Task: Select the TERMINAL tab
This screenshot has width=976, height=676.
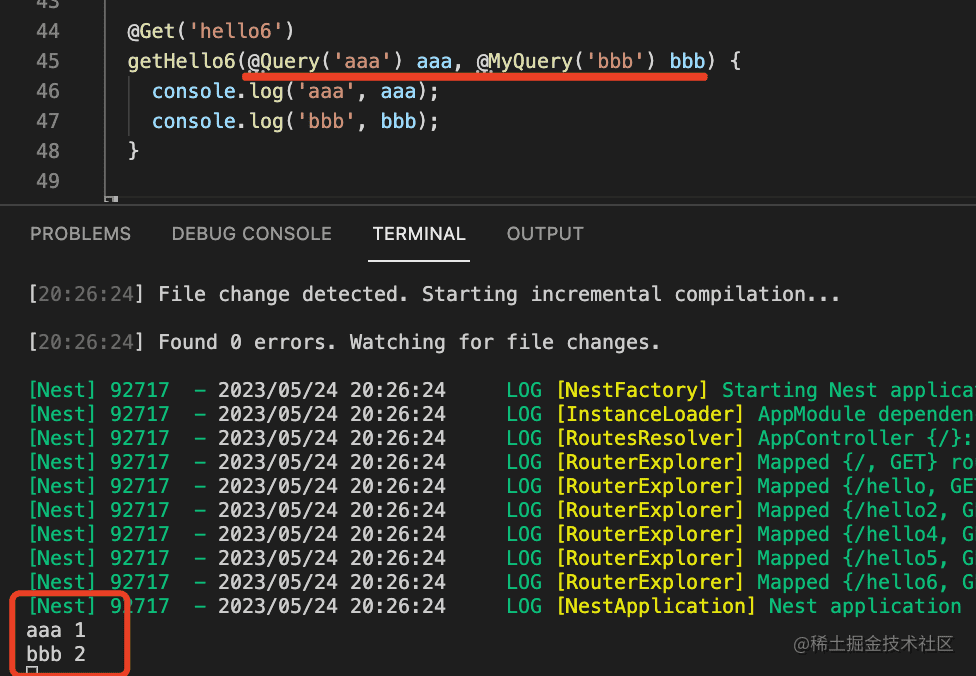Action: click(x=419, y=234)
